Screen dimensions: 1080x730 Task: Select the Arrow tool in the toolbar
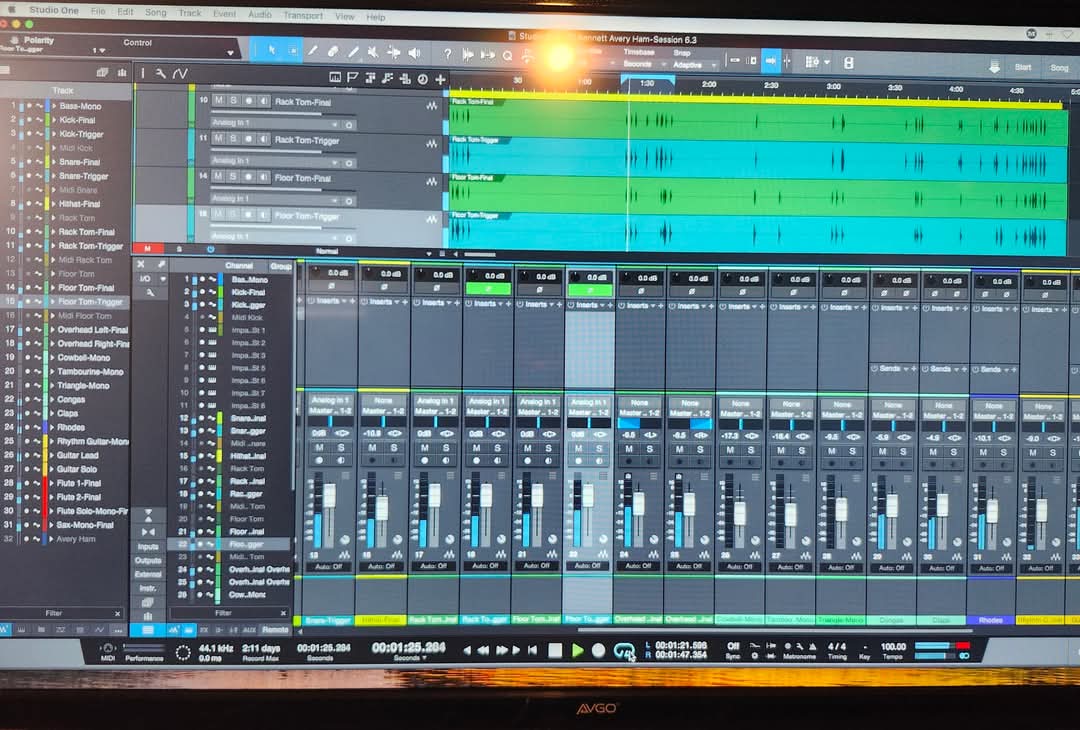pyautogui.click(x=271, y=51)
